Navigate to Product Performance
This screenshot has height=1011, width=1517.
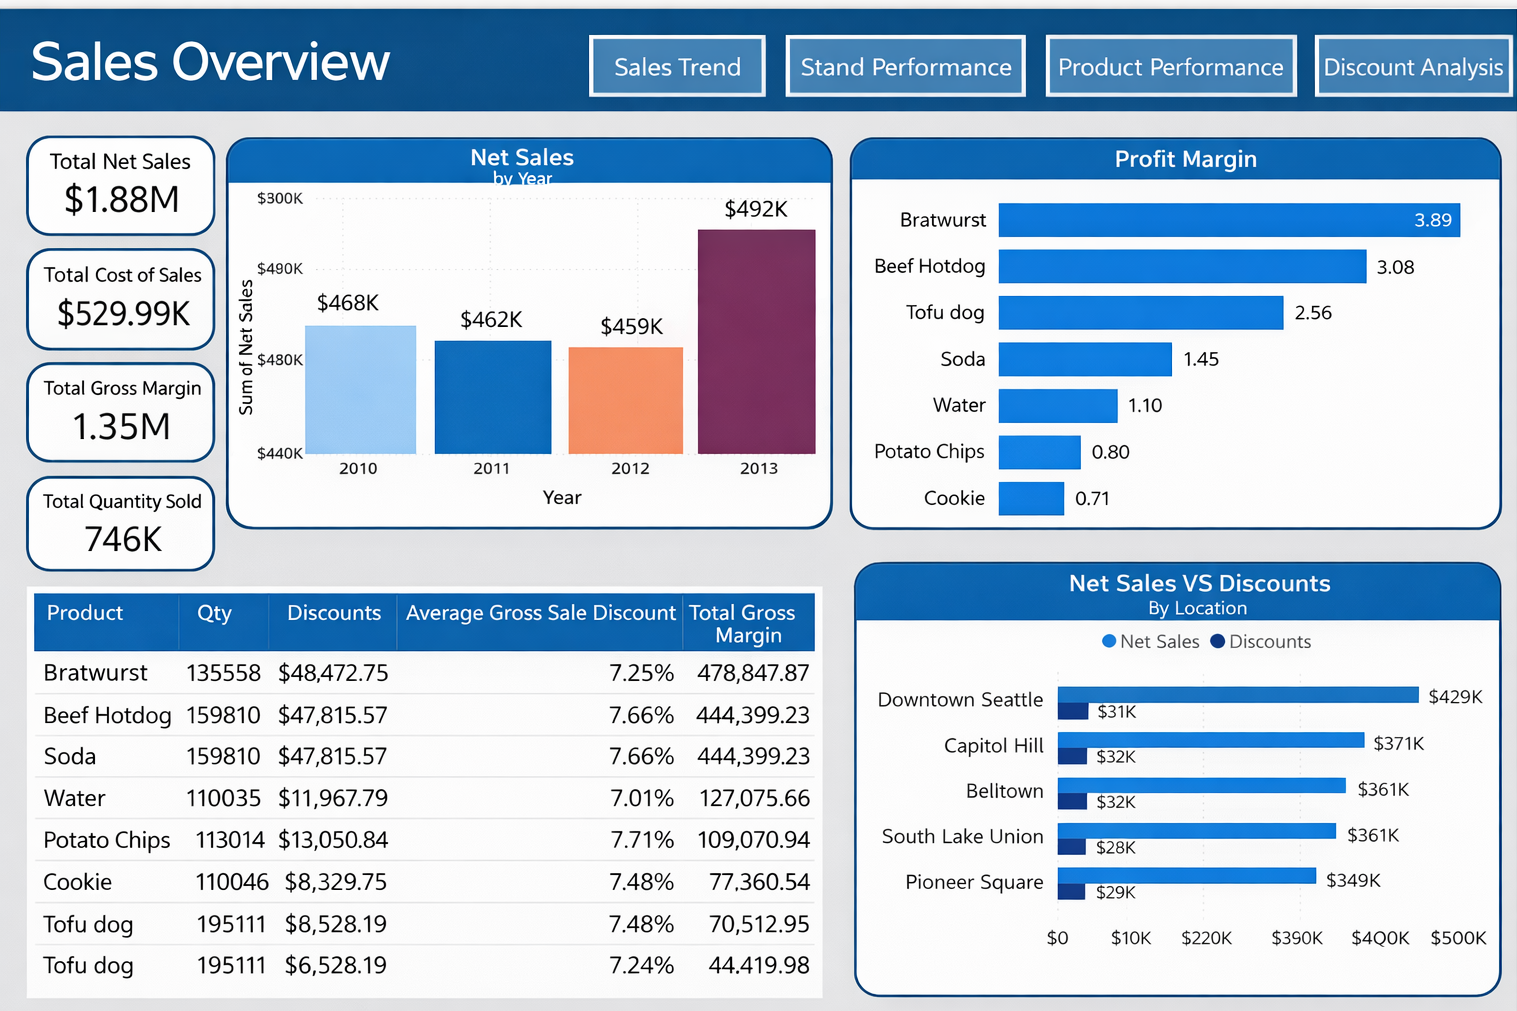[x=1170, y=66]
